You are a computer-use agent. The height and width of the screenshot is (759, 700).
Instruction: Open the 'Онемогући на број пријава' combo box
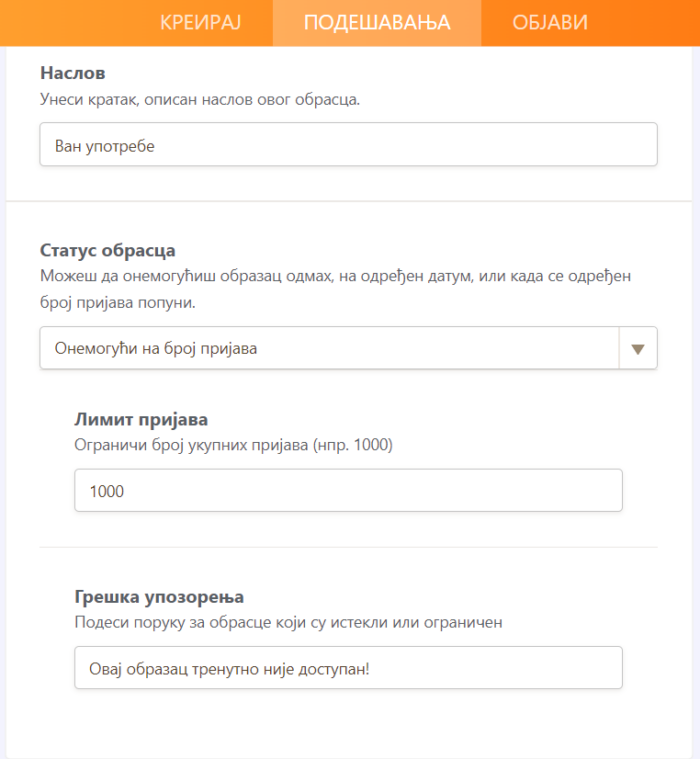pyautogui.click(x=330, y=349)
